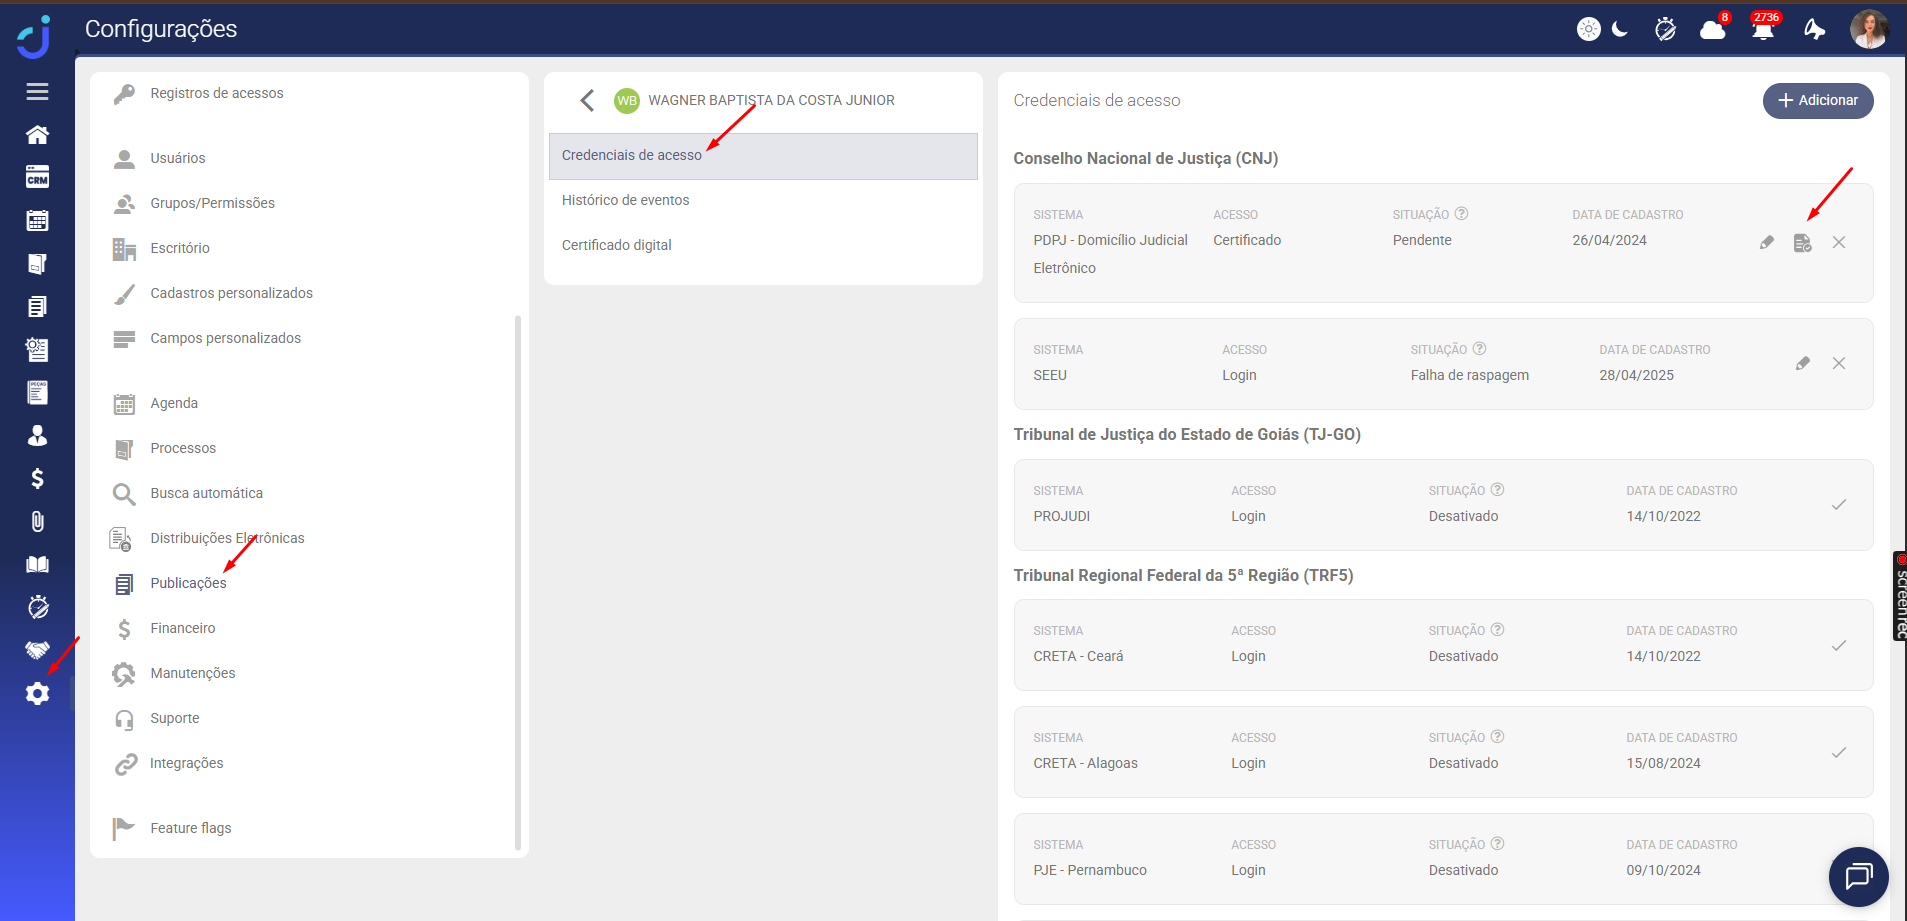The width and height of the screenshot is (1907, 921).
Task: Open the live chat support widget
Action: pyautogui.click(x=1857, y=877)
